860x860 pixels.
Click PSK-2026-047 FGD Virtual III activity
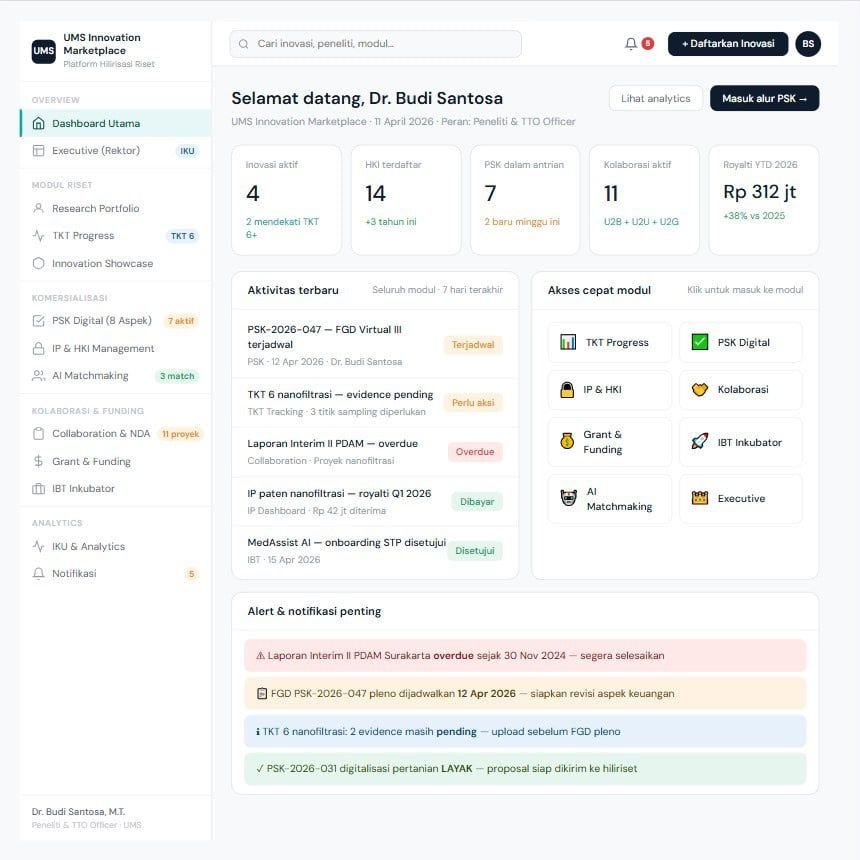(375, 345)
